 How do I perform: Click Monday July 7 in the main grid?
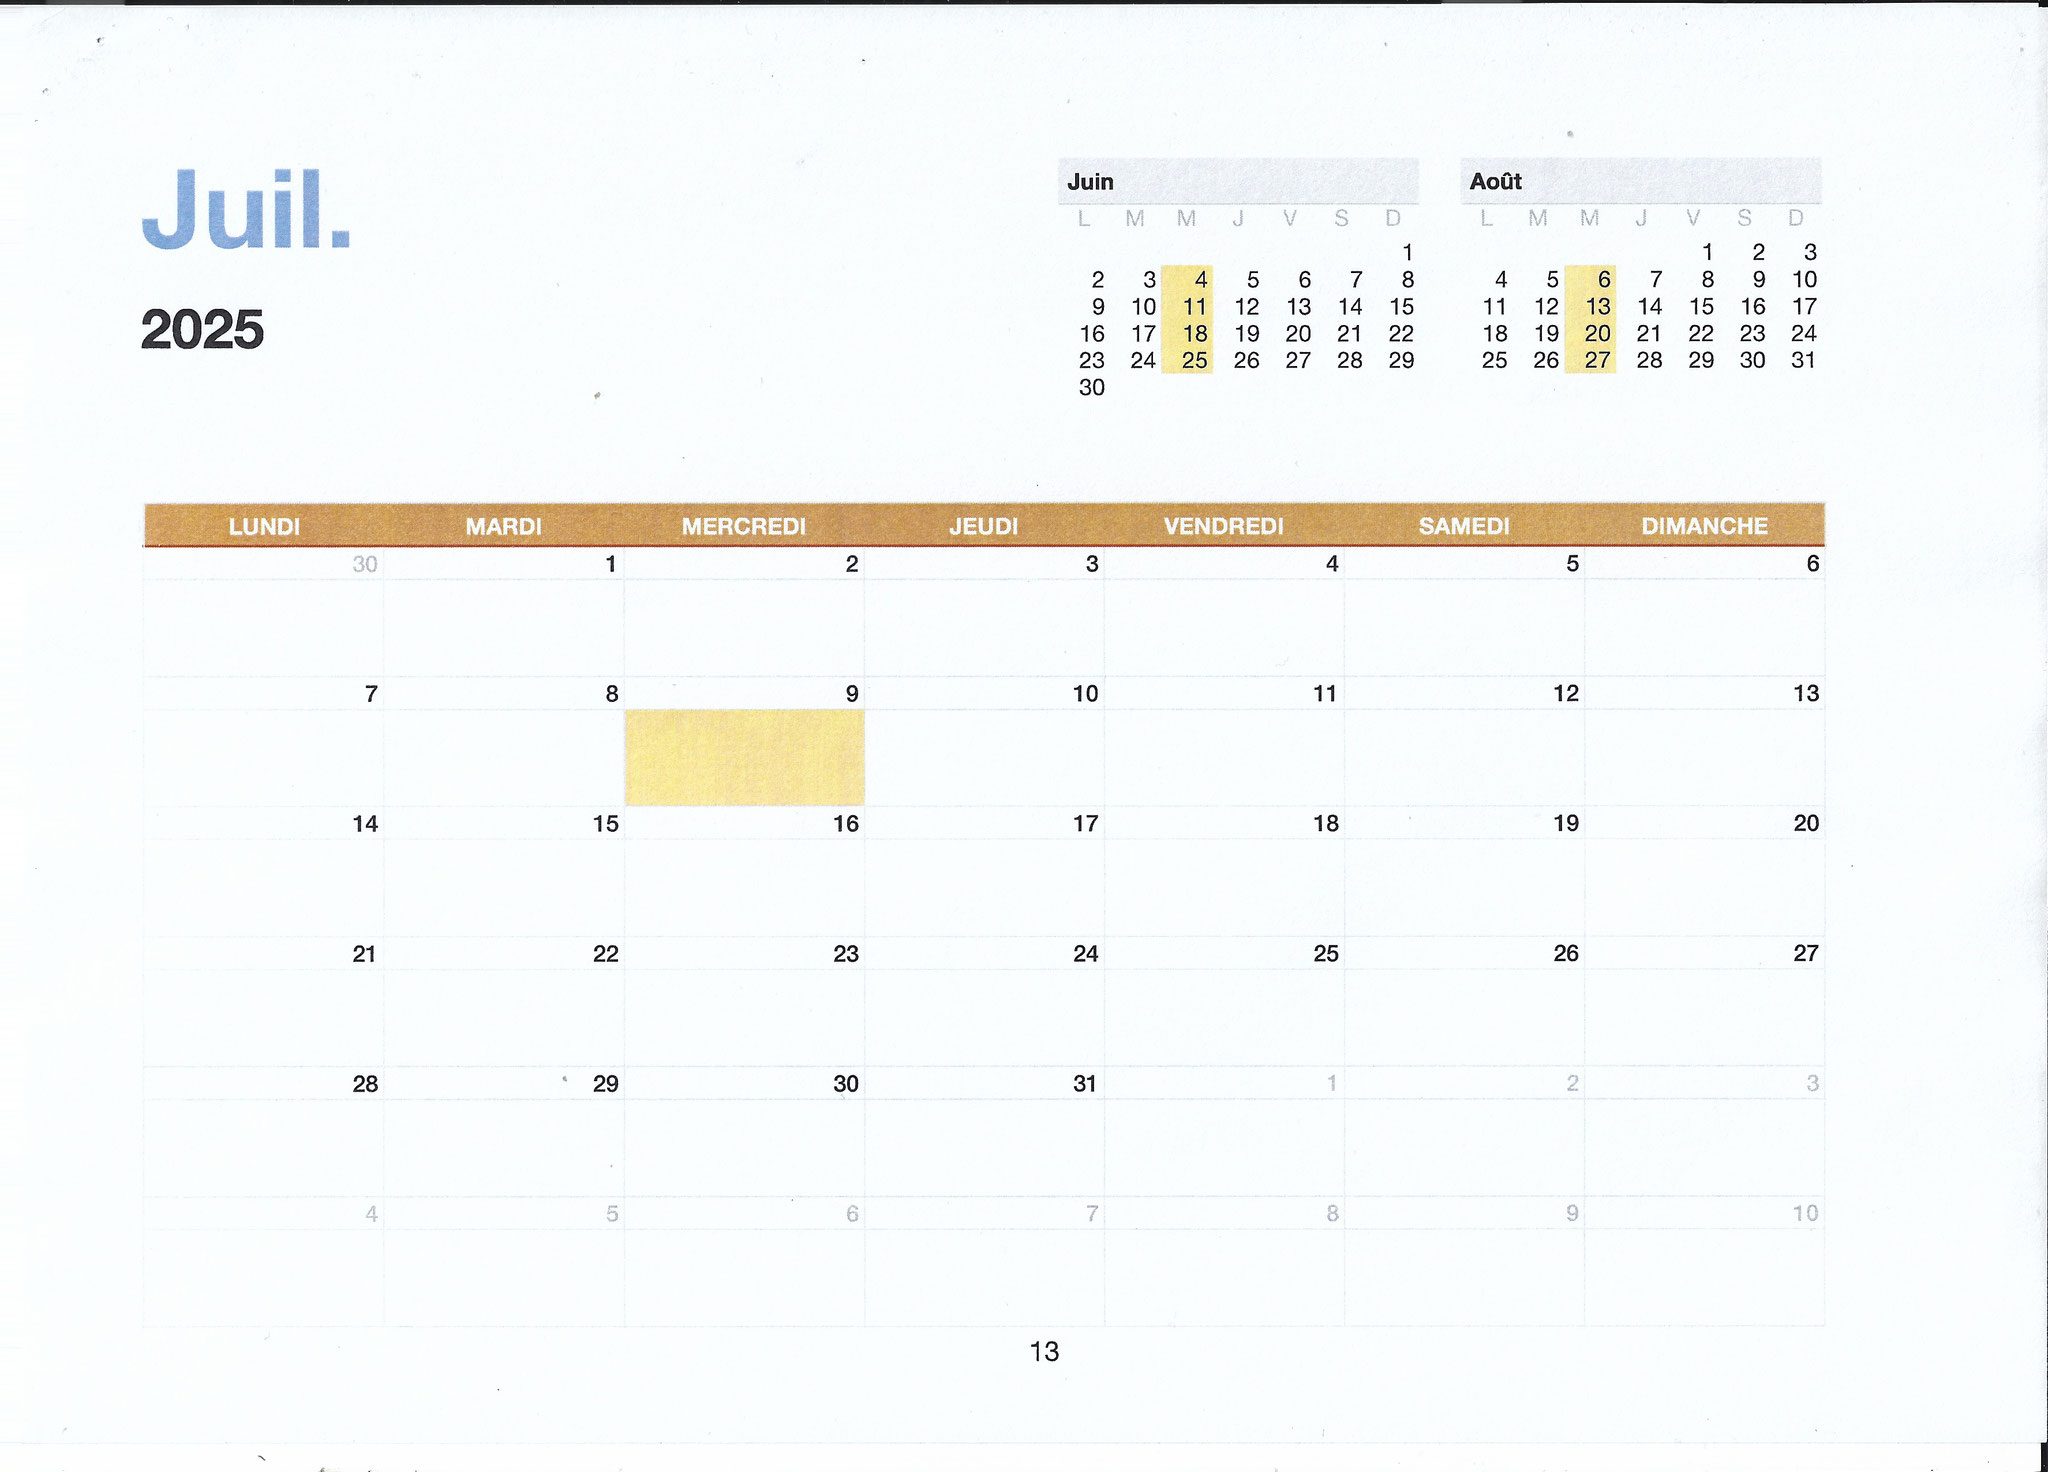click(x=371, y=694)
